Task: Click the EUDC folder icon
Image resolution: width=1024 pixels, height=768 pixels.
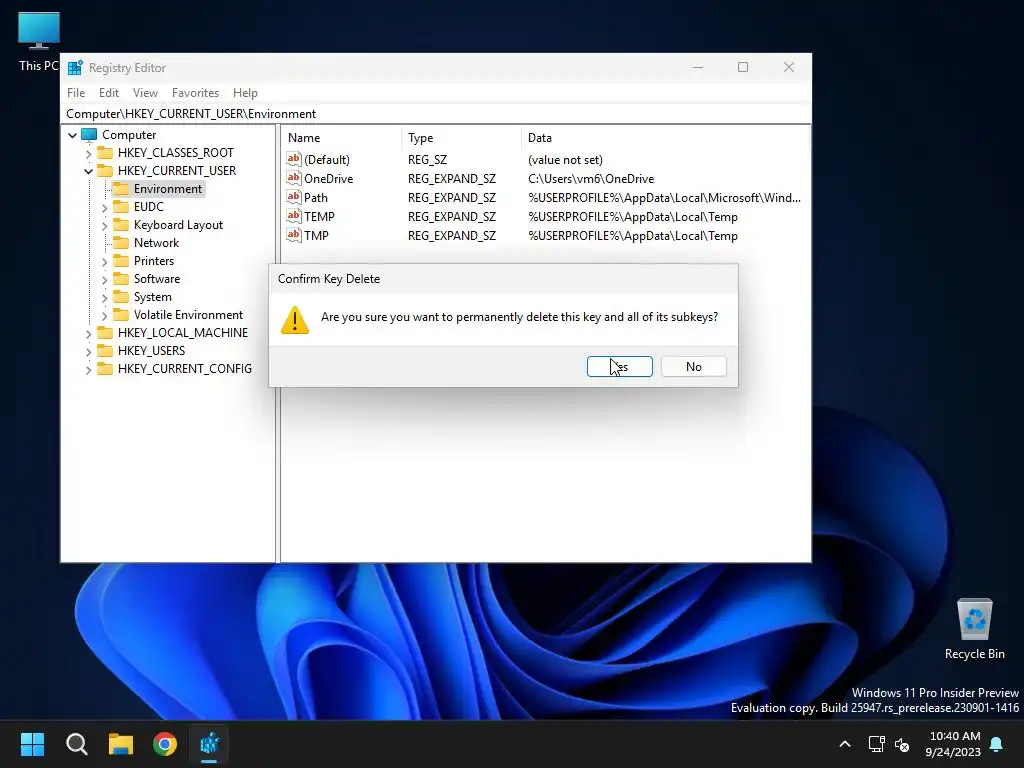Action: click(x=121, y=206)
